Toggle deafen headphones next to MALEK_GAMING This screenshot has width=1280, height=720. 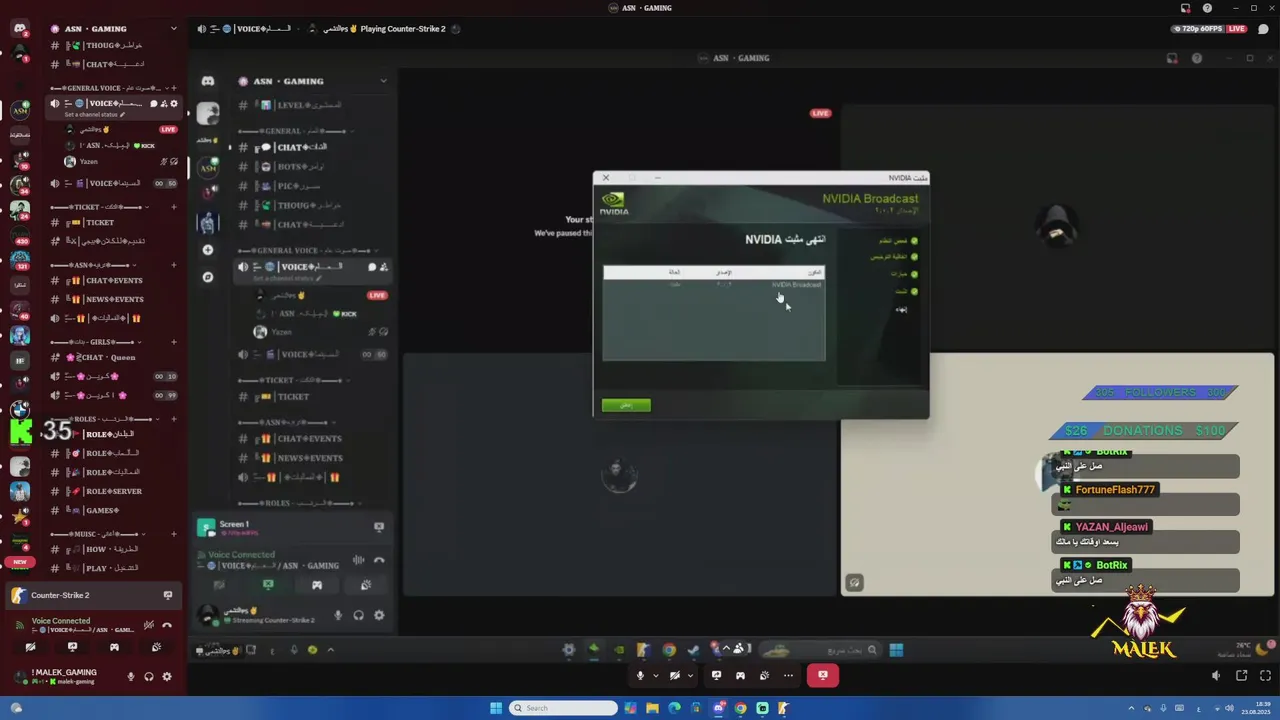[x=149, y=676]
